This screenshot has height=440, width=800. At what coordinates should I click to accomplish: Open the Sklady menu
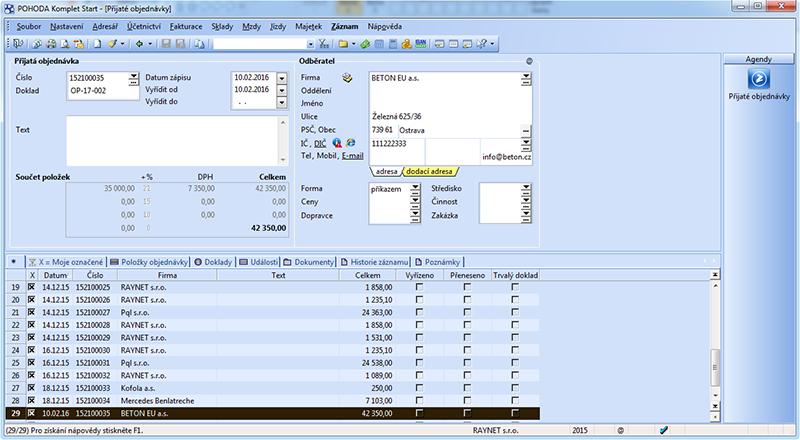pos(222,27)
